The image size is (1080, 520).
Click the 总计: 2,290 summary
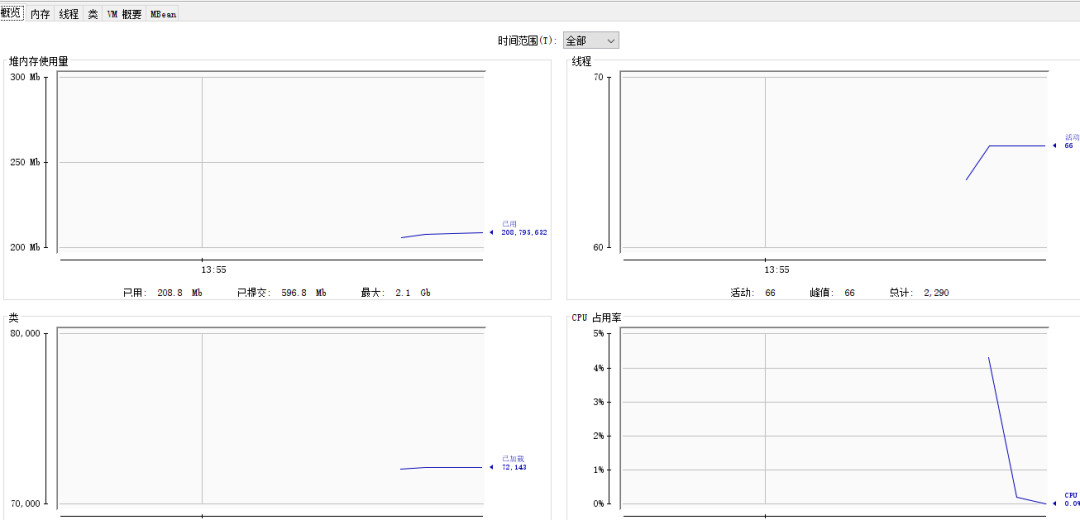tap(919, 293)
